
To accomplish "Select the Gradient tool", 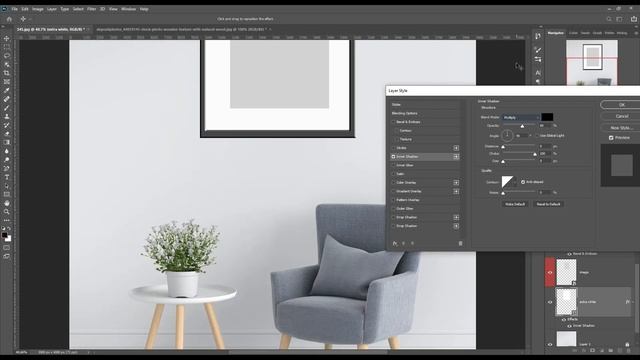I will click(7, 142).
